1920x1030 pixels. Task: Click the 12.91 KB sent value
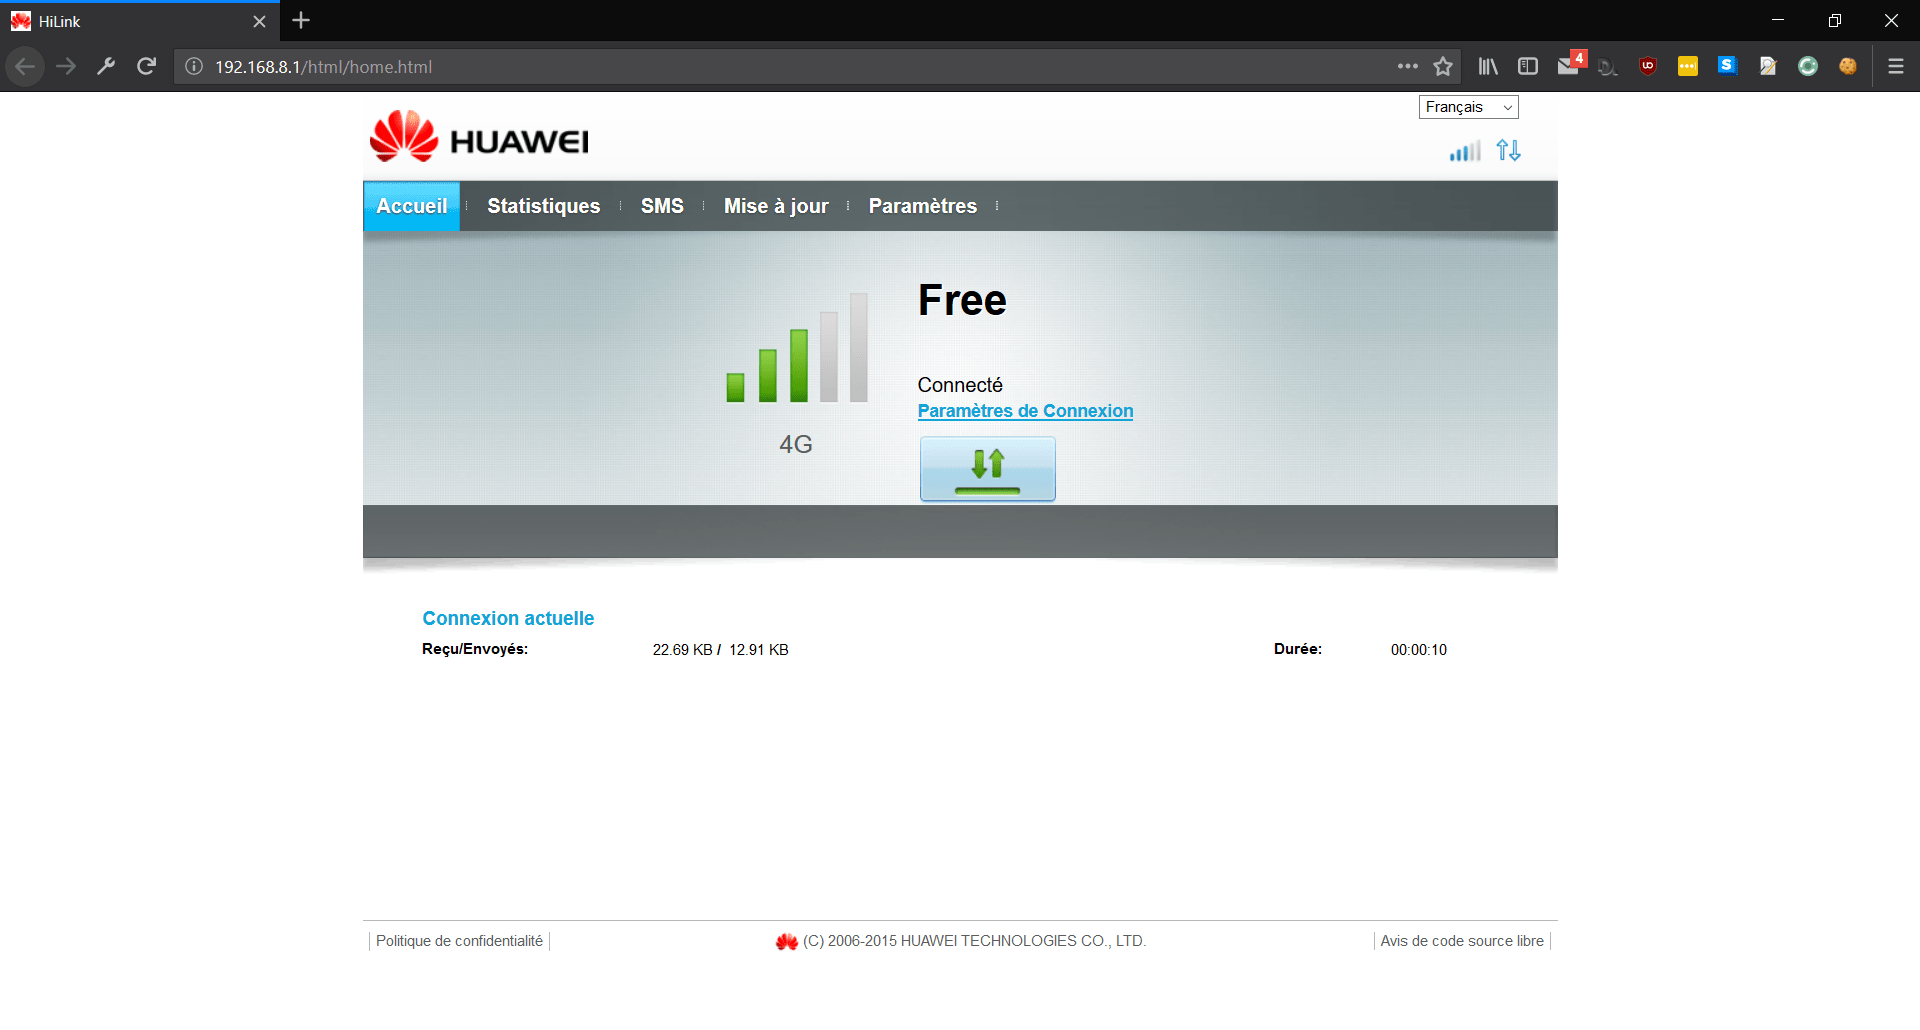click(x=759, y=650)
